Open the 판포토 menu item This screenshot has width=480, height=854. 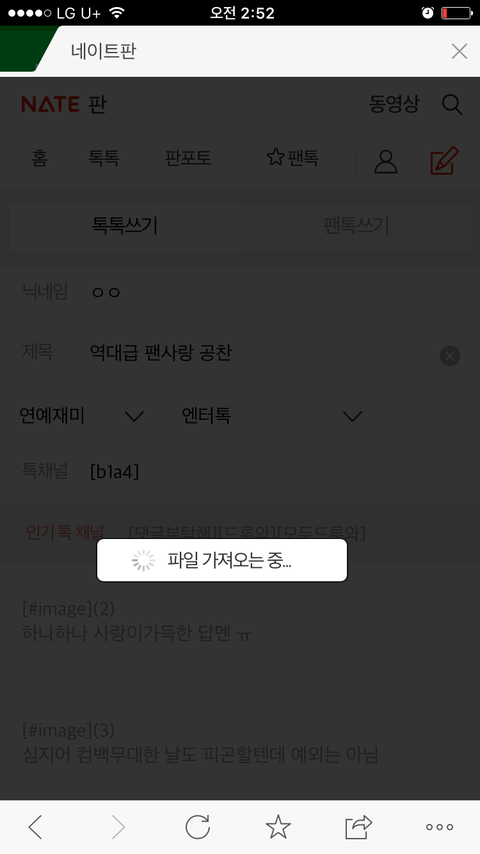point(188,158)
